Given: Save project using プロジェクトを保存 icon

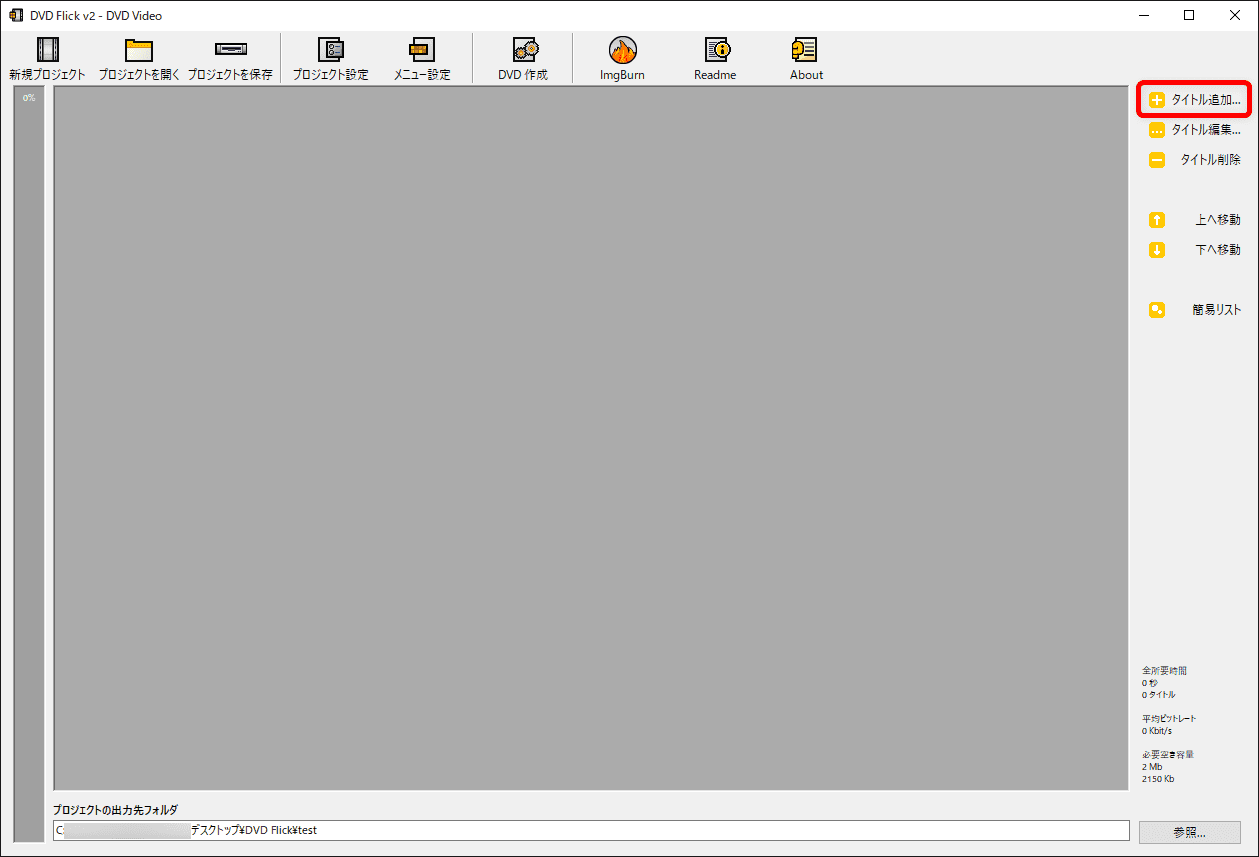Looking at the screenshot, I should (230, 50).
